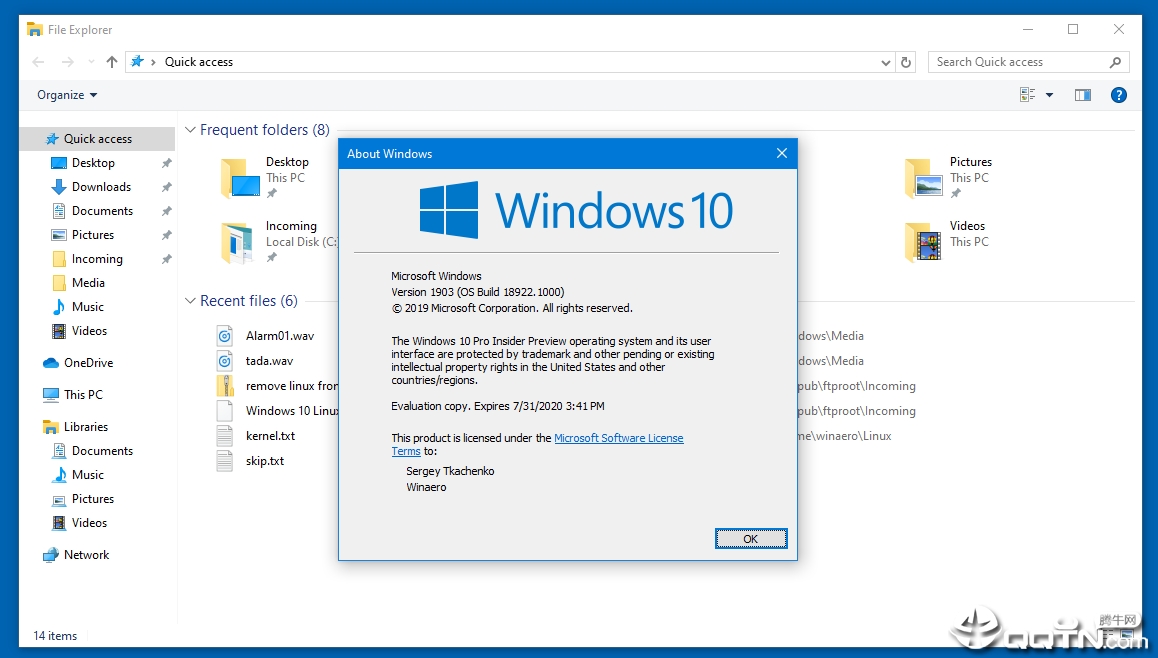Click the Up arrow navigation icon
The height and width of the screenshot is (658, 1158).
click(112, 62)
